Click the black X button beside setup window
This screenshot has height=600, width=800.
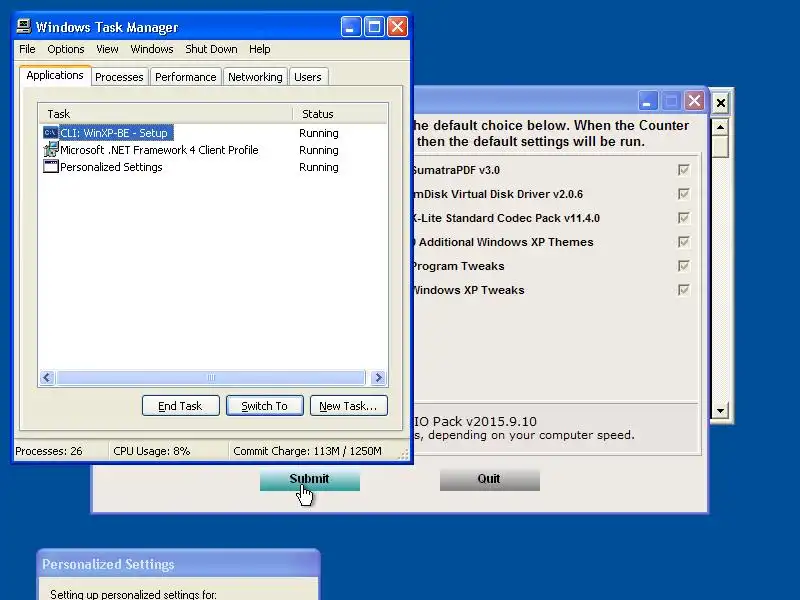click(x=721, y=104)
